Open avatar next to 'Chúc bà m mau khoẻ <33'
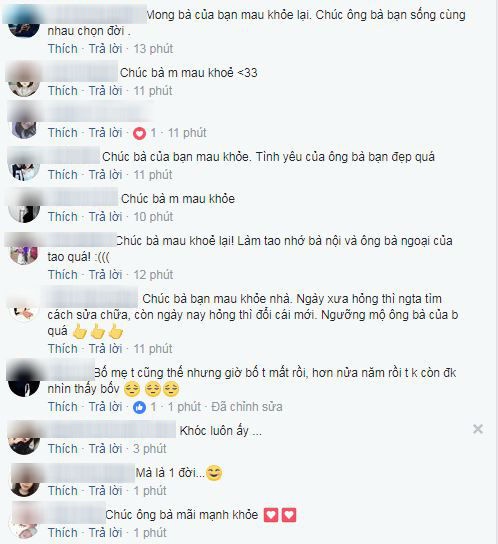The height and width of the screenshot is (544, 498). click(x=24, y=79)
